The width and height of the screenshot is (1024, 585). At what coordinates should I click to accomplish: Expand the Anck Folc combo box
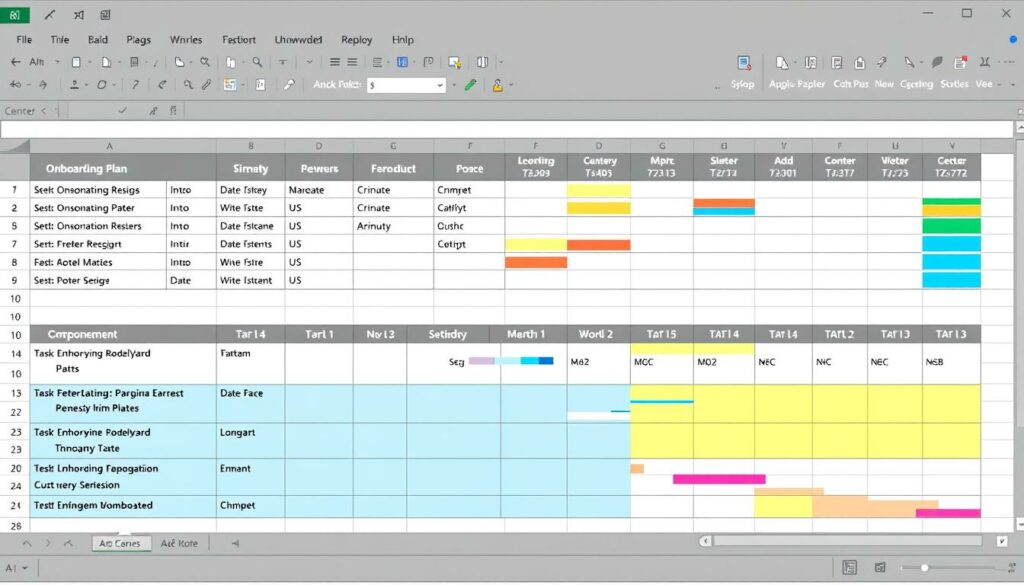tap(440, 86)
